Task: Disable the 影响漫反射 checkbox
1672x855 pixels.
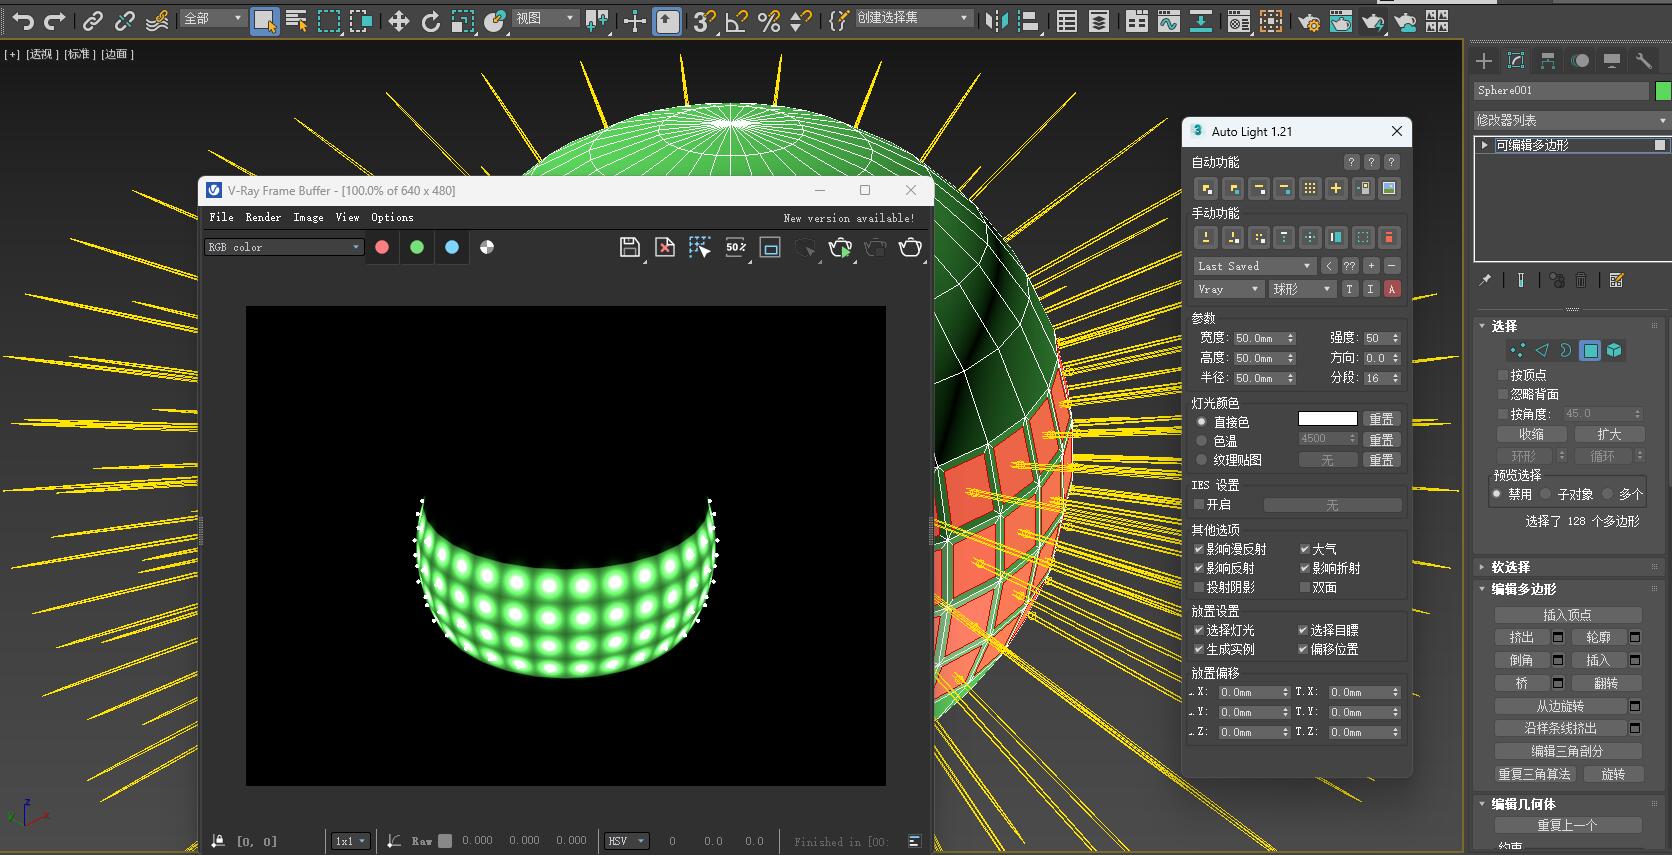Action: pyautogui.click(x=1199, y=549)
